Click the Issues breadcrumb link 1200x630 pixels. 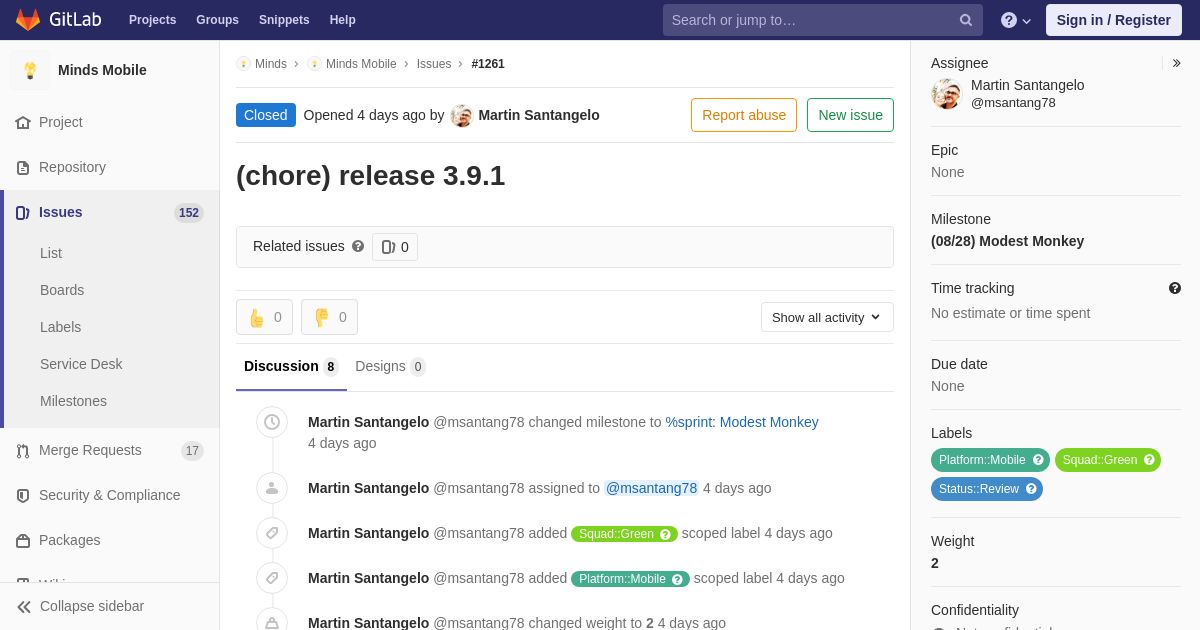pos(434,64)
